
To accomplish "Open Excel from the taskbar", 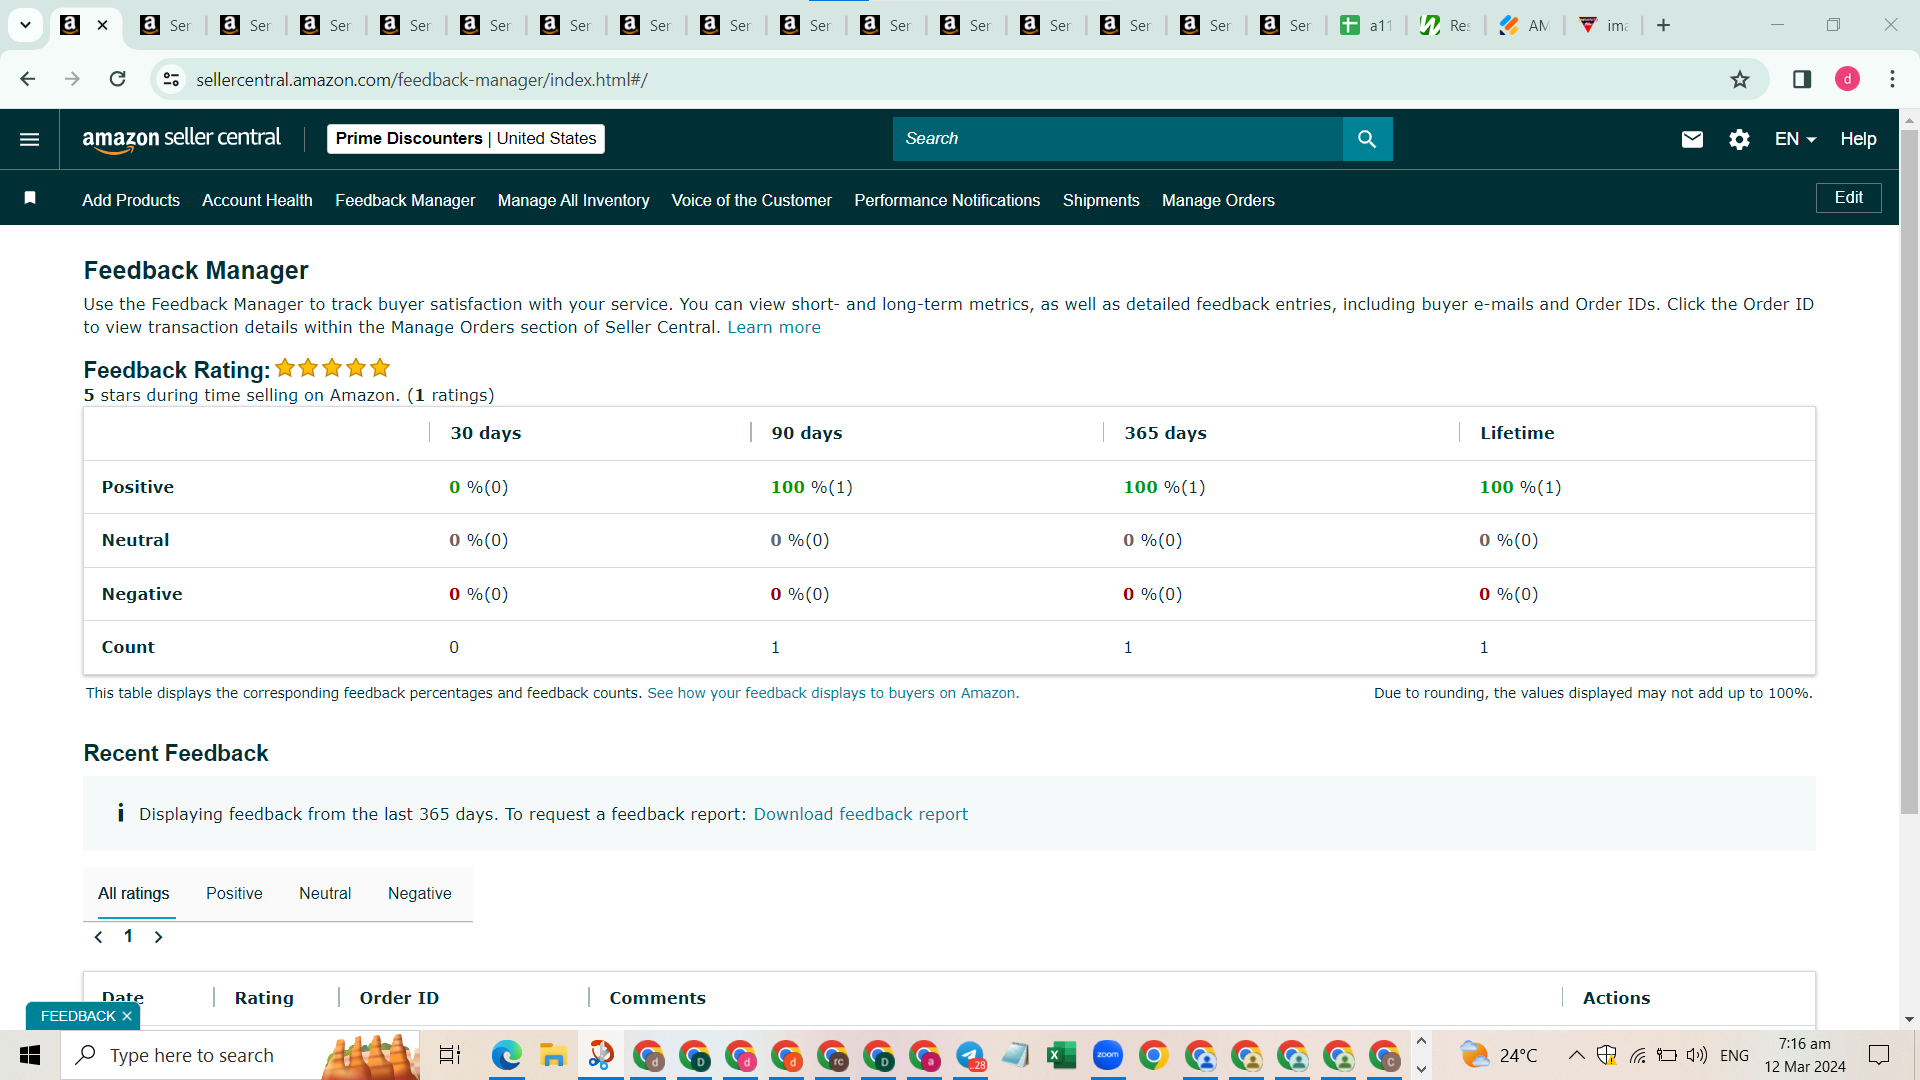I will 1061,1055.
